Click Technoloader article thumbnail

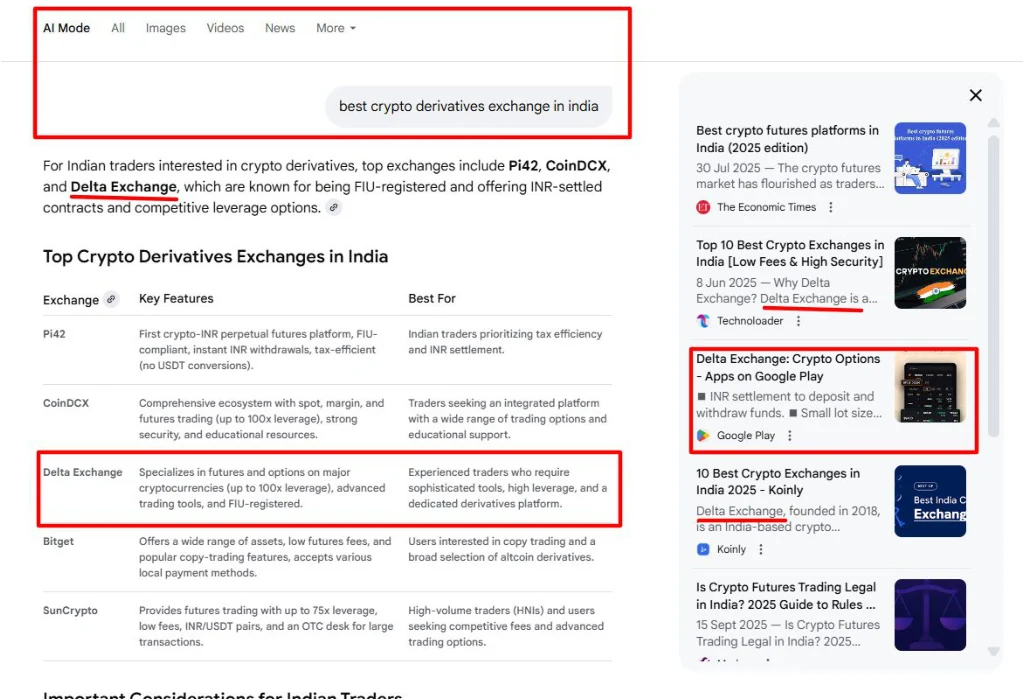930,273
